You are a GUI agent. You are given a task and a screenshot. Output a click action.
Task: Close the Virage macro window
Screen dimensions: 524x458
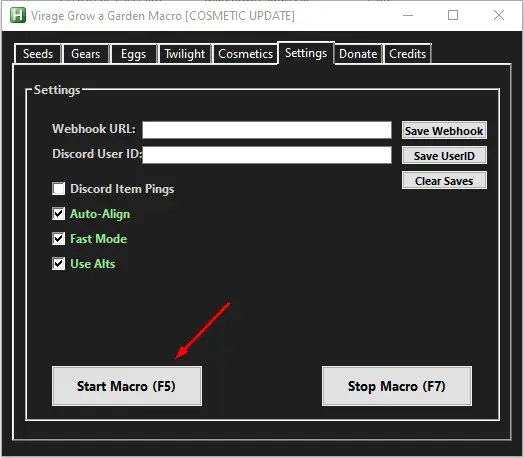tap(499, 15)
